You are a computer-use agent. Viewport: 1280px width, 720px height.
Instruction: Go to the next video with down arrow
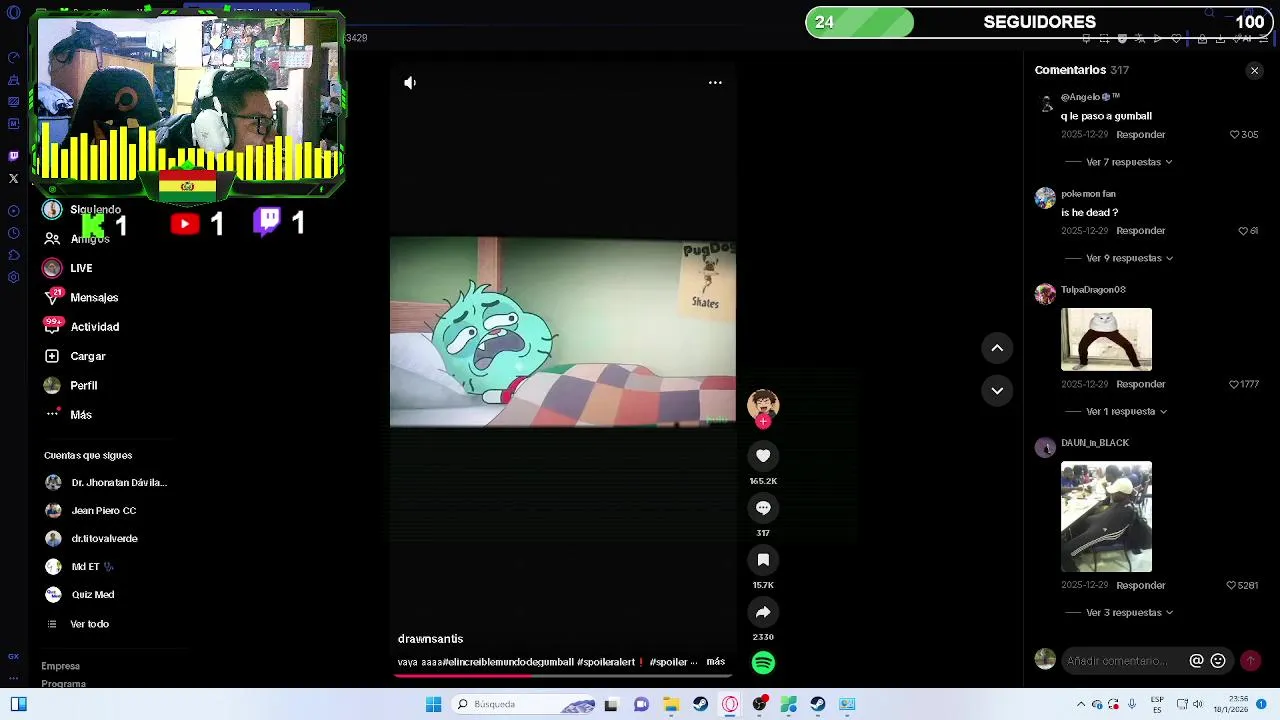(x=997, y=391)
